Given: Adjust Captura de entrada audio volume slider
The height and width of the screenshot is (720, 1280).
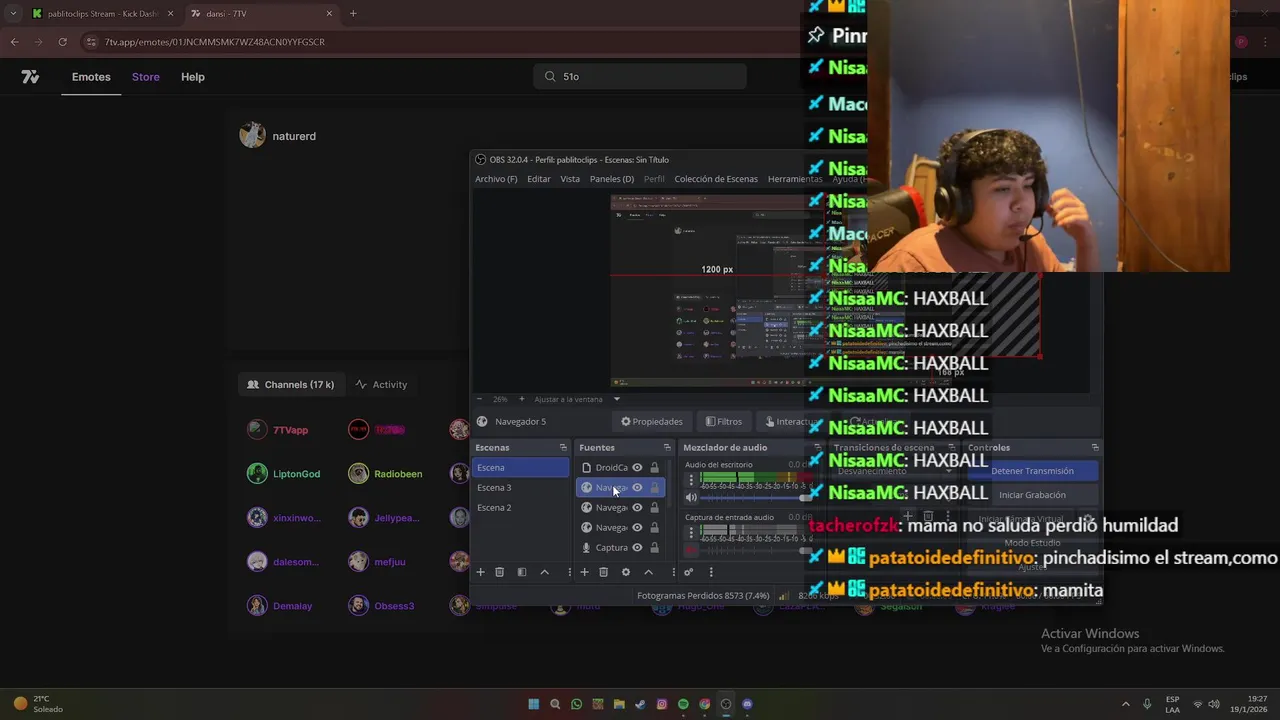Looking at the screenshot, I should click(755, 549).
